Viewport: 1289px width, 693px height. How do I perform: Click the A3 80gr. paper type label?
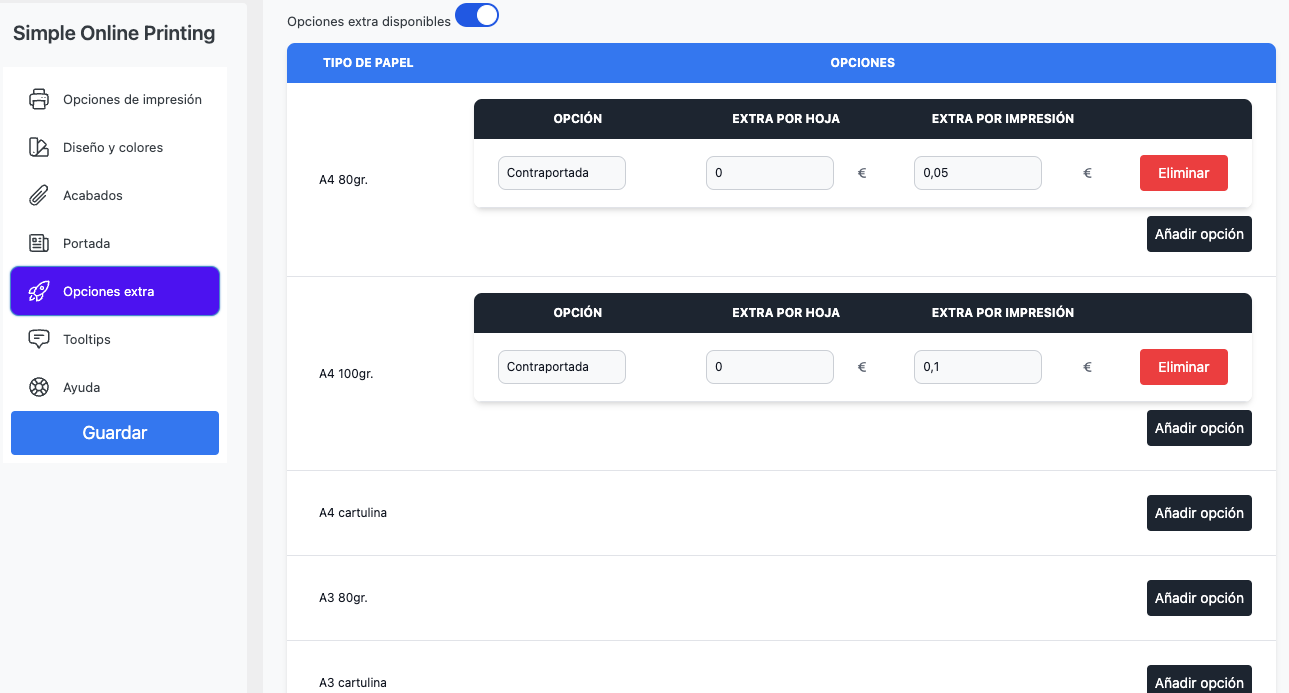point(344,598)
